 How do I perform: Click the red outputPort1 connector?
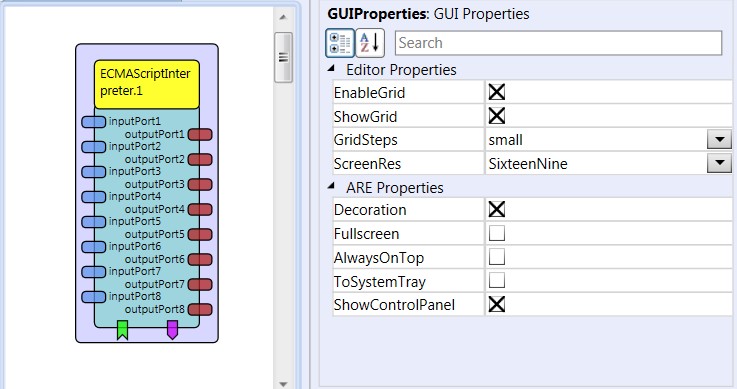[x=200, y=135]
